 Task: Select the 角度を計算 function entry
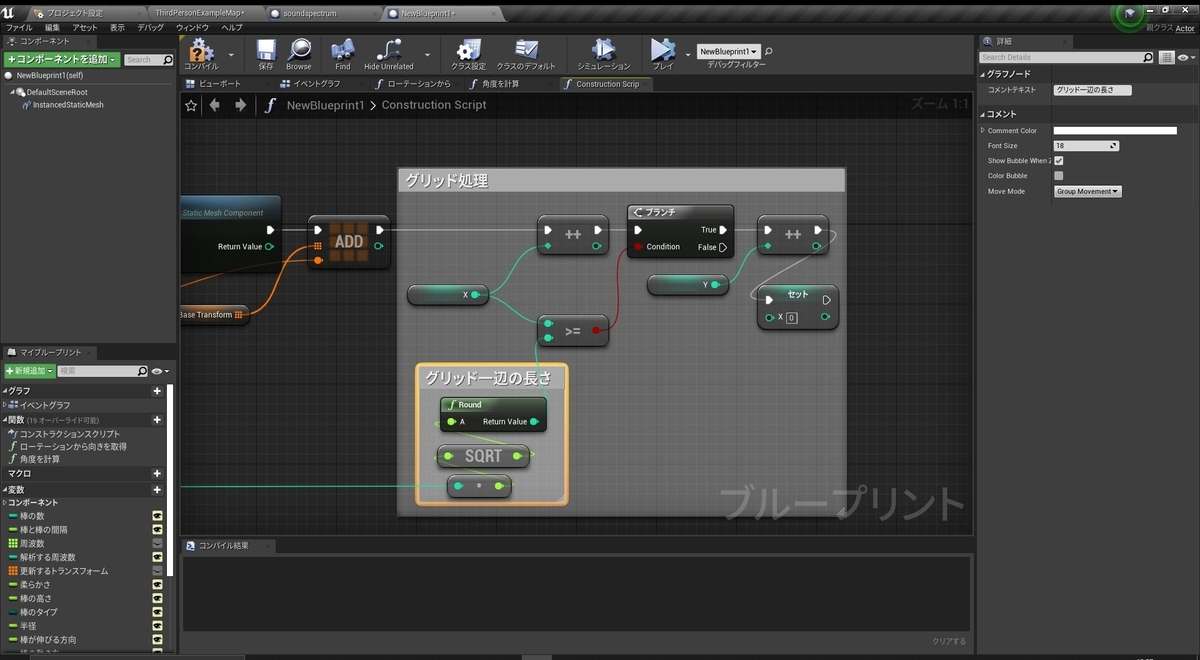coord(39,459)
